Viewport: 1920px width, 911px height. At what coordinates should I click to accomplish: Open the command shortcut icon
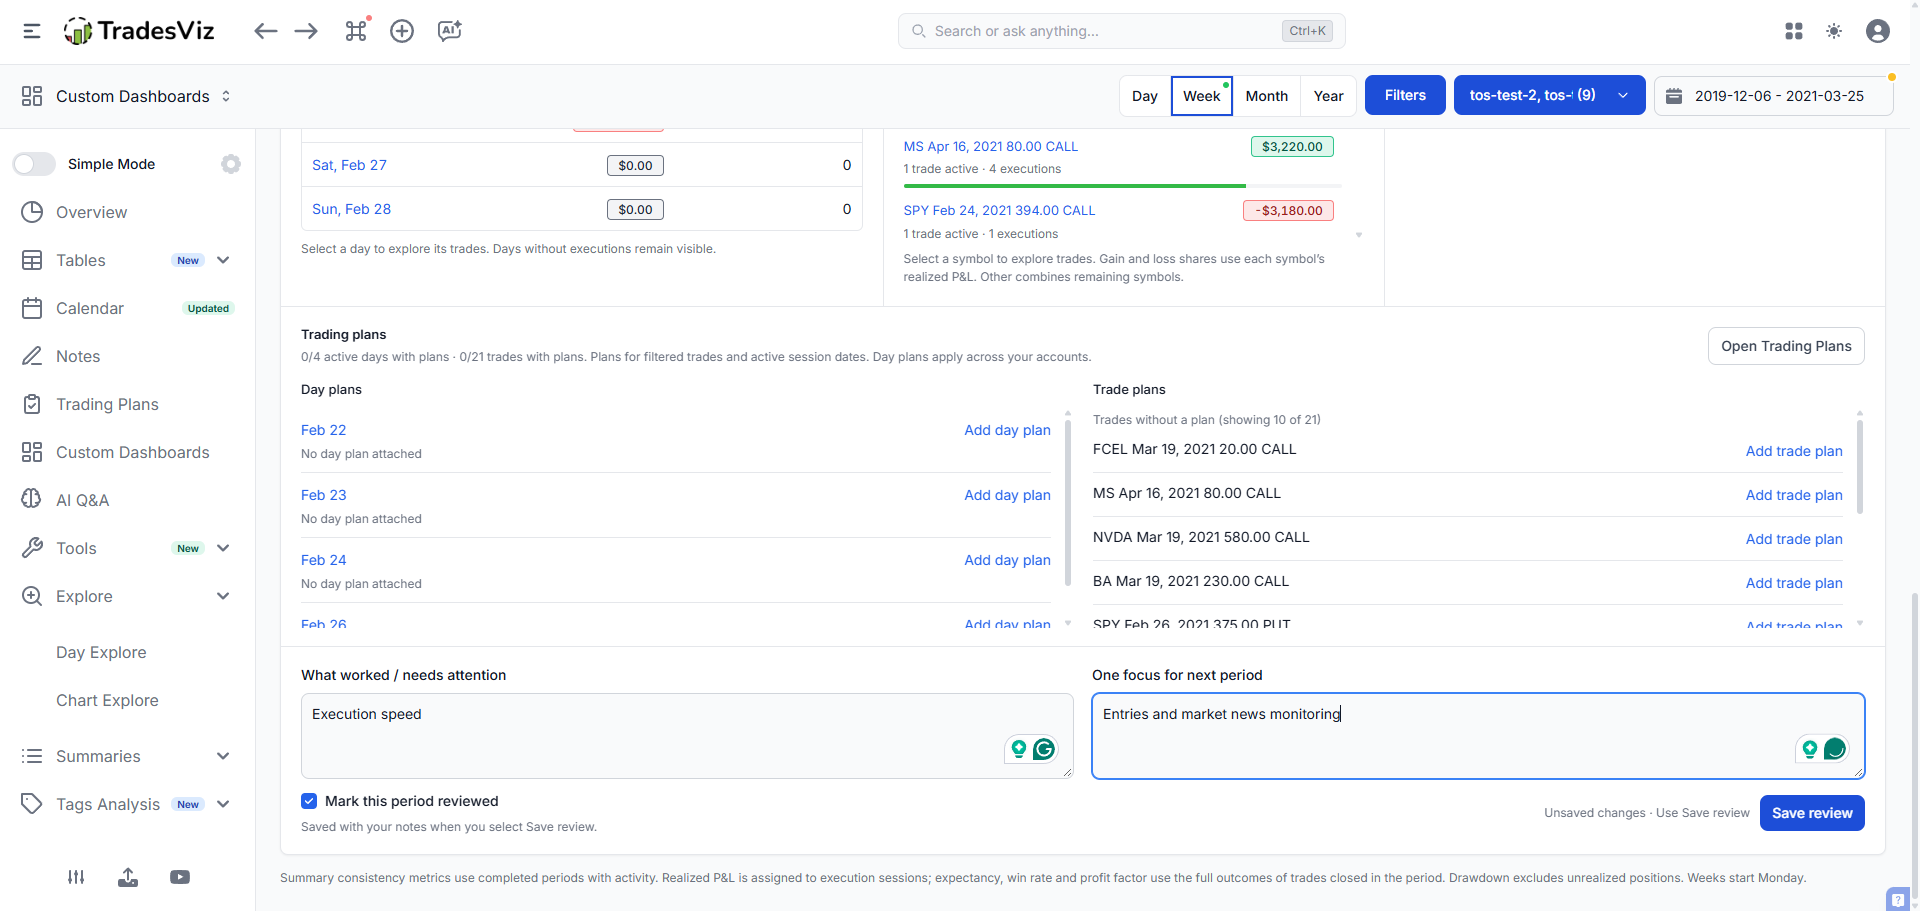(x=356, y=31)
